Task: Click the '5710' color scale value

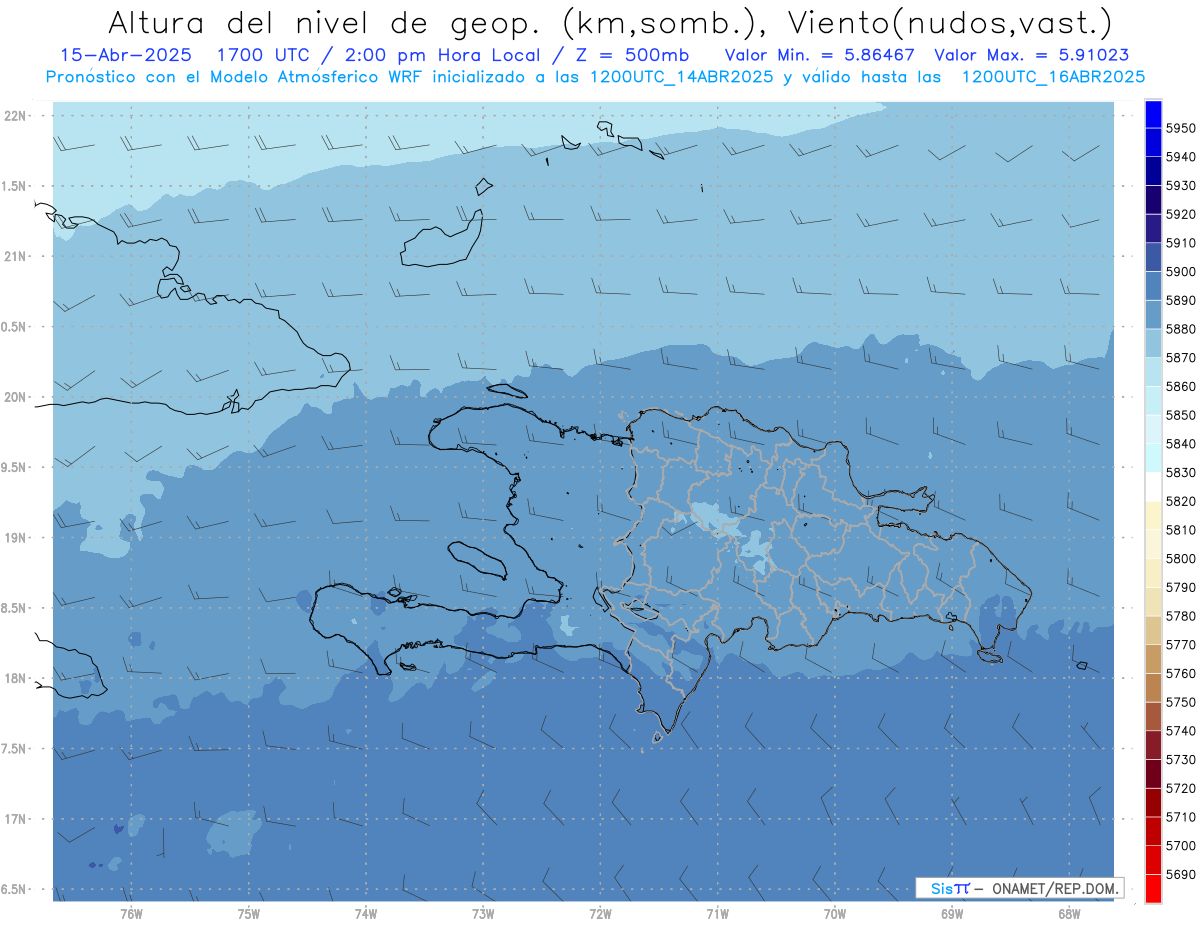Action: coord(1180,817)
